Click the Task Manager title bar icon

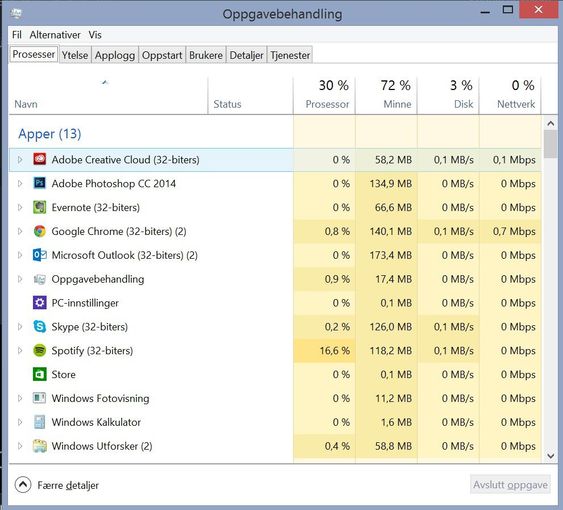tap(16, 14)
